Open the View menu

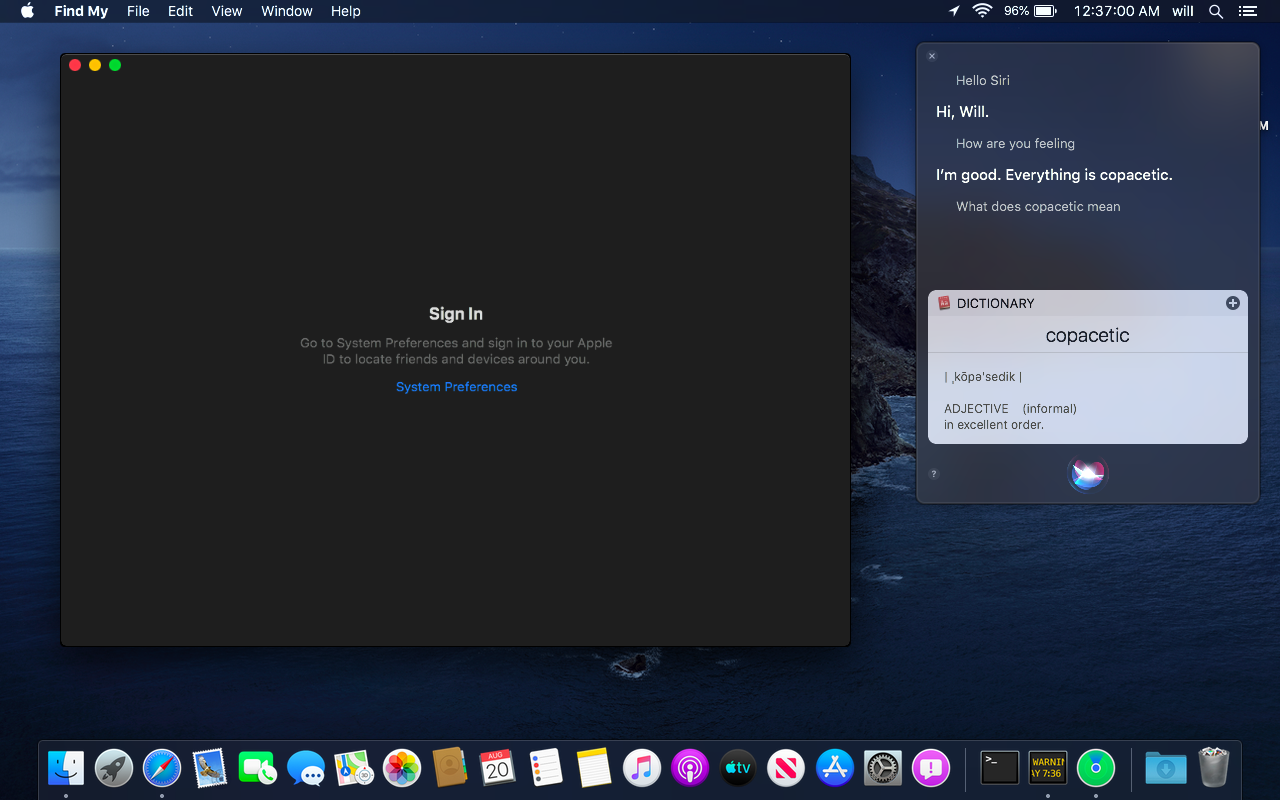coord(227,11)
